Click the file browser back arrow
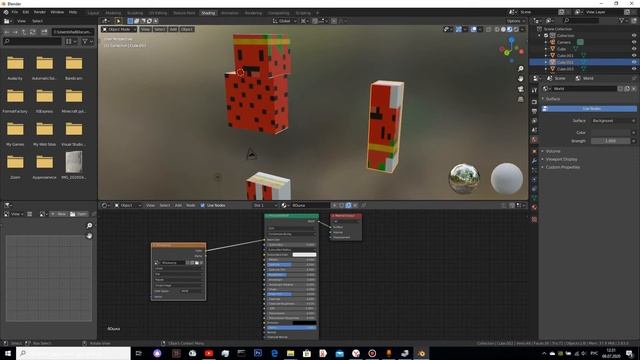The image size is (640, 360). point(7,32)
